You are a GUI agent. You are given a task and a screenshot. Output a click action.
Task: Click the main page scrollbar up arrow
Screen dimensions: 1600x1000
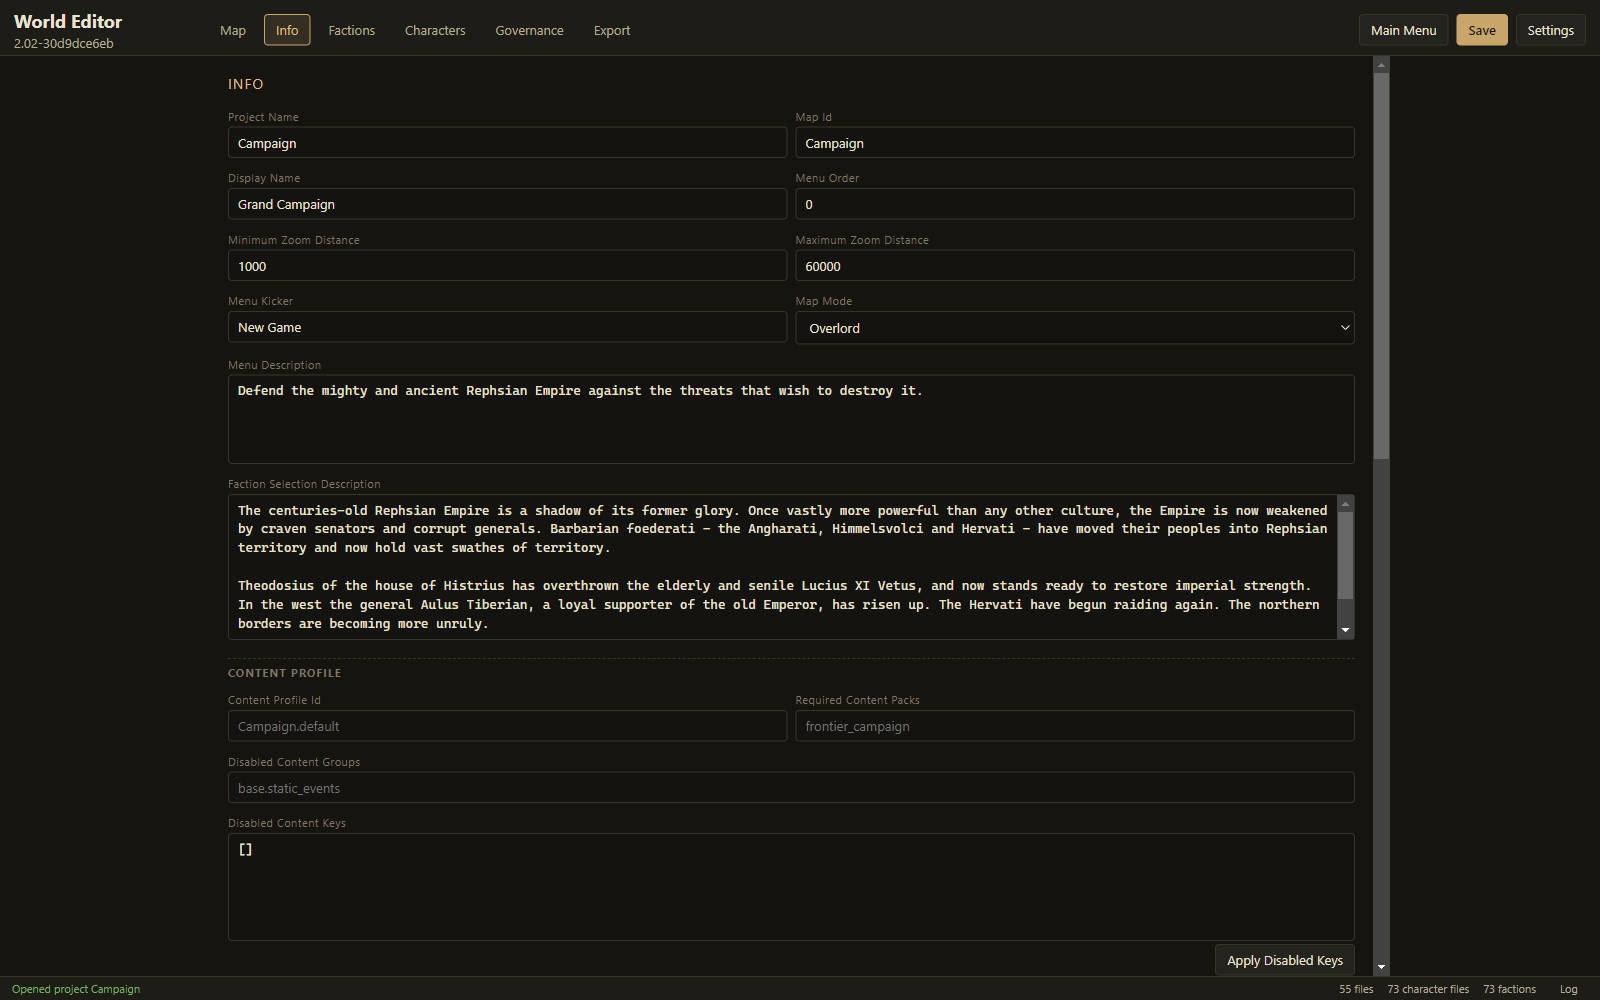click(1381, 65)
